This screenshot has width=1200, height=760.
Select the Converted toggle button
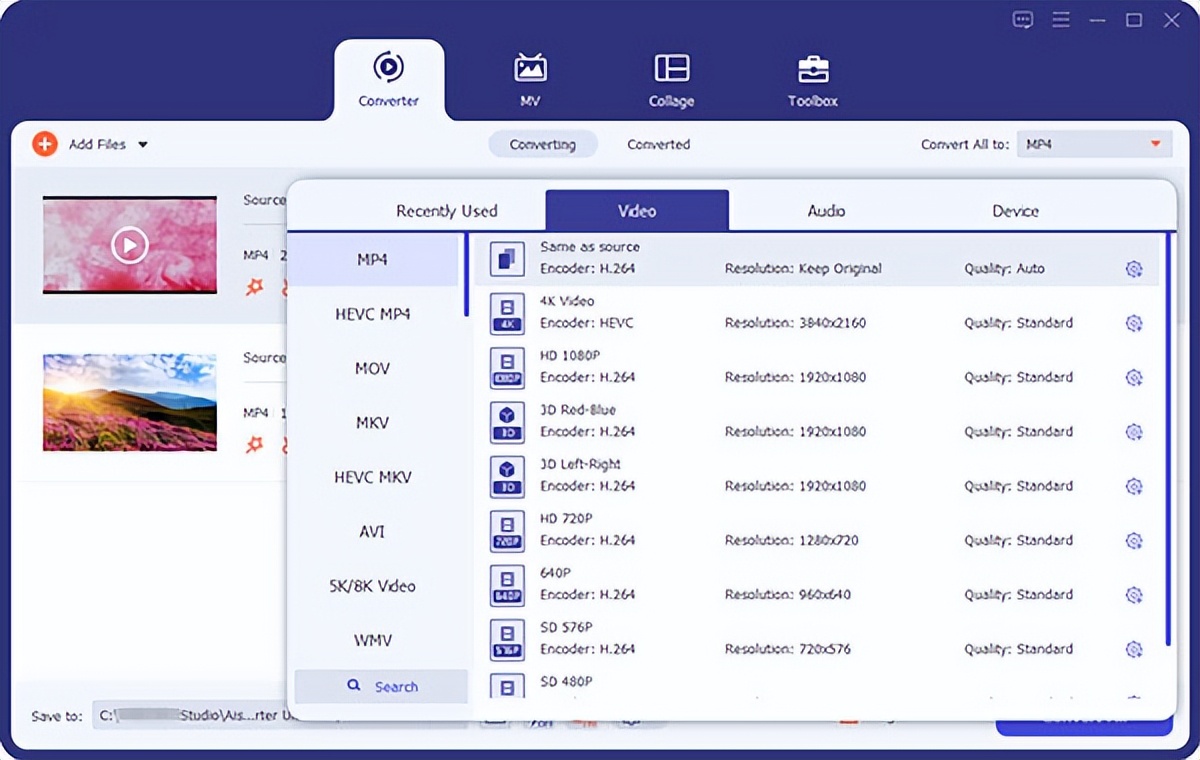coord(658,144)
